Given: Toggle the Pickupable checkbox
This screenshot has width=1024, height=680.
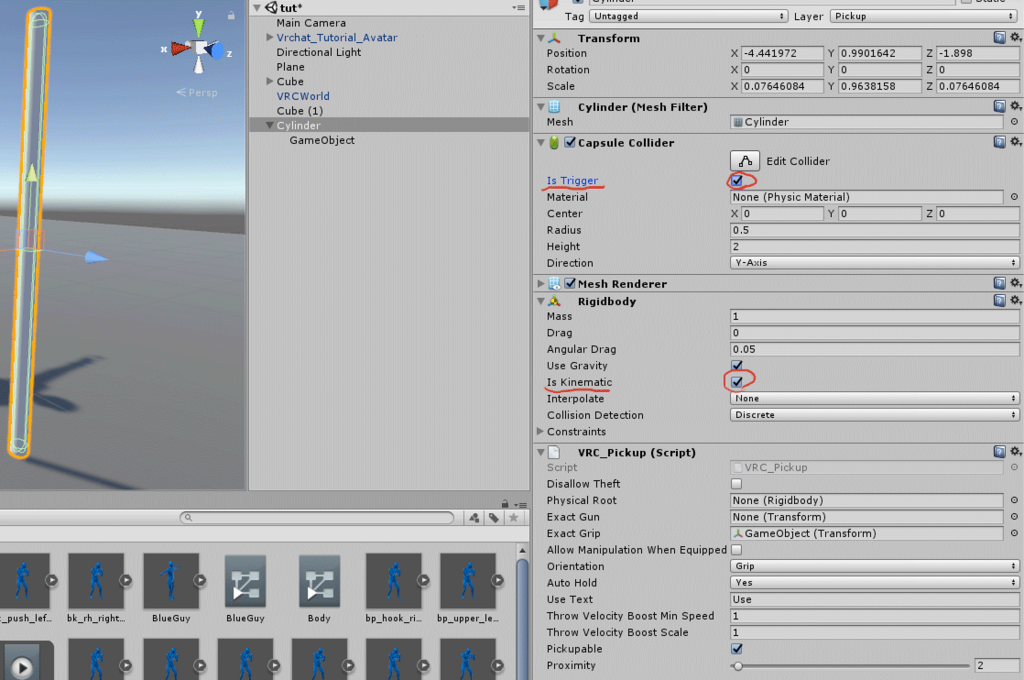Looking at the screenshot, I should click(737, 649).
